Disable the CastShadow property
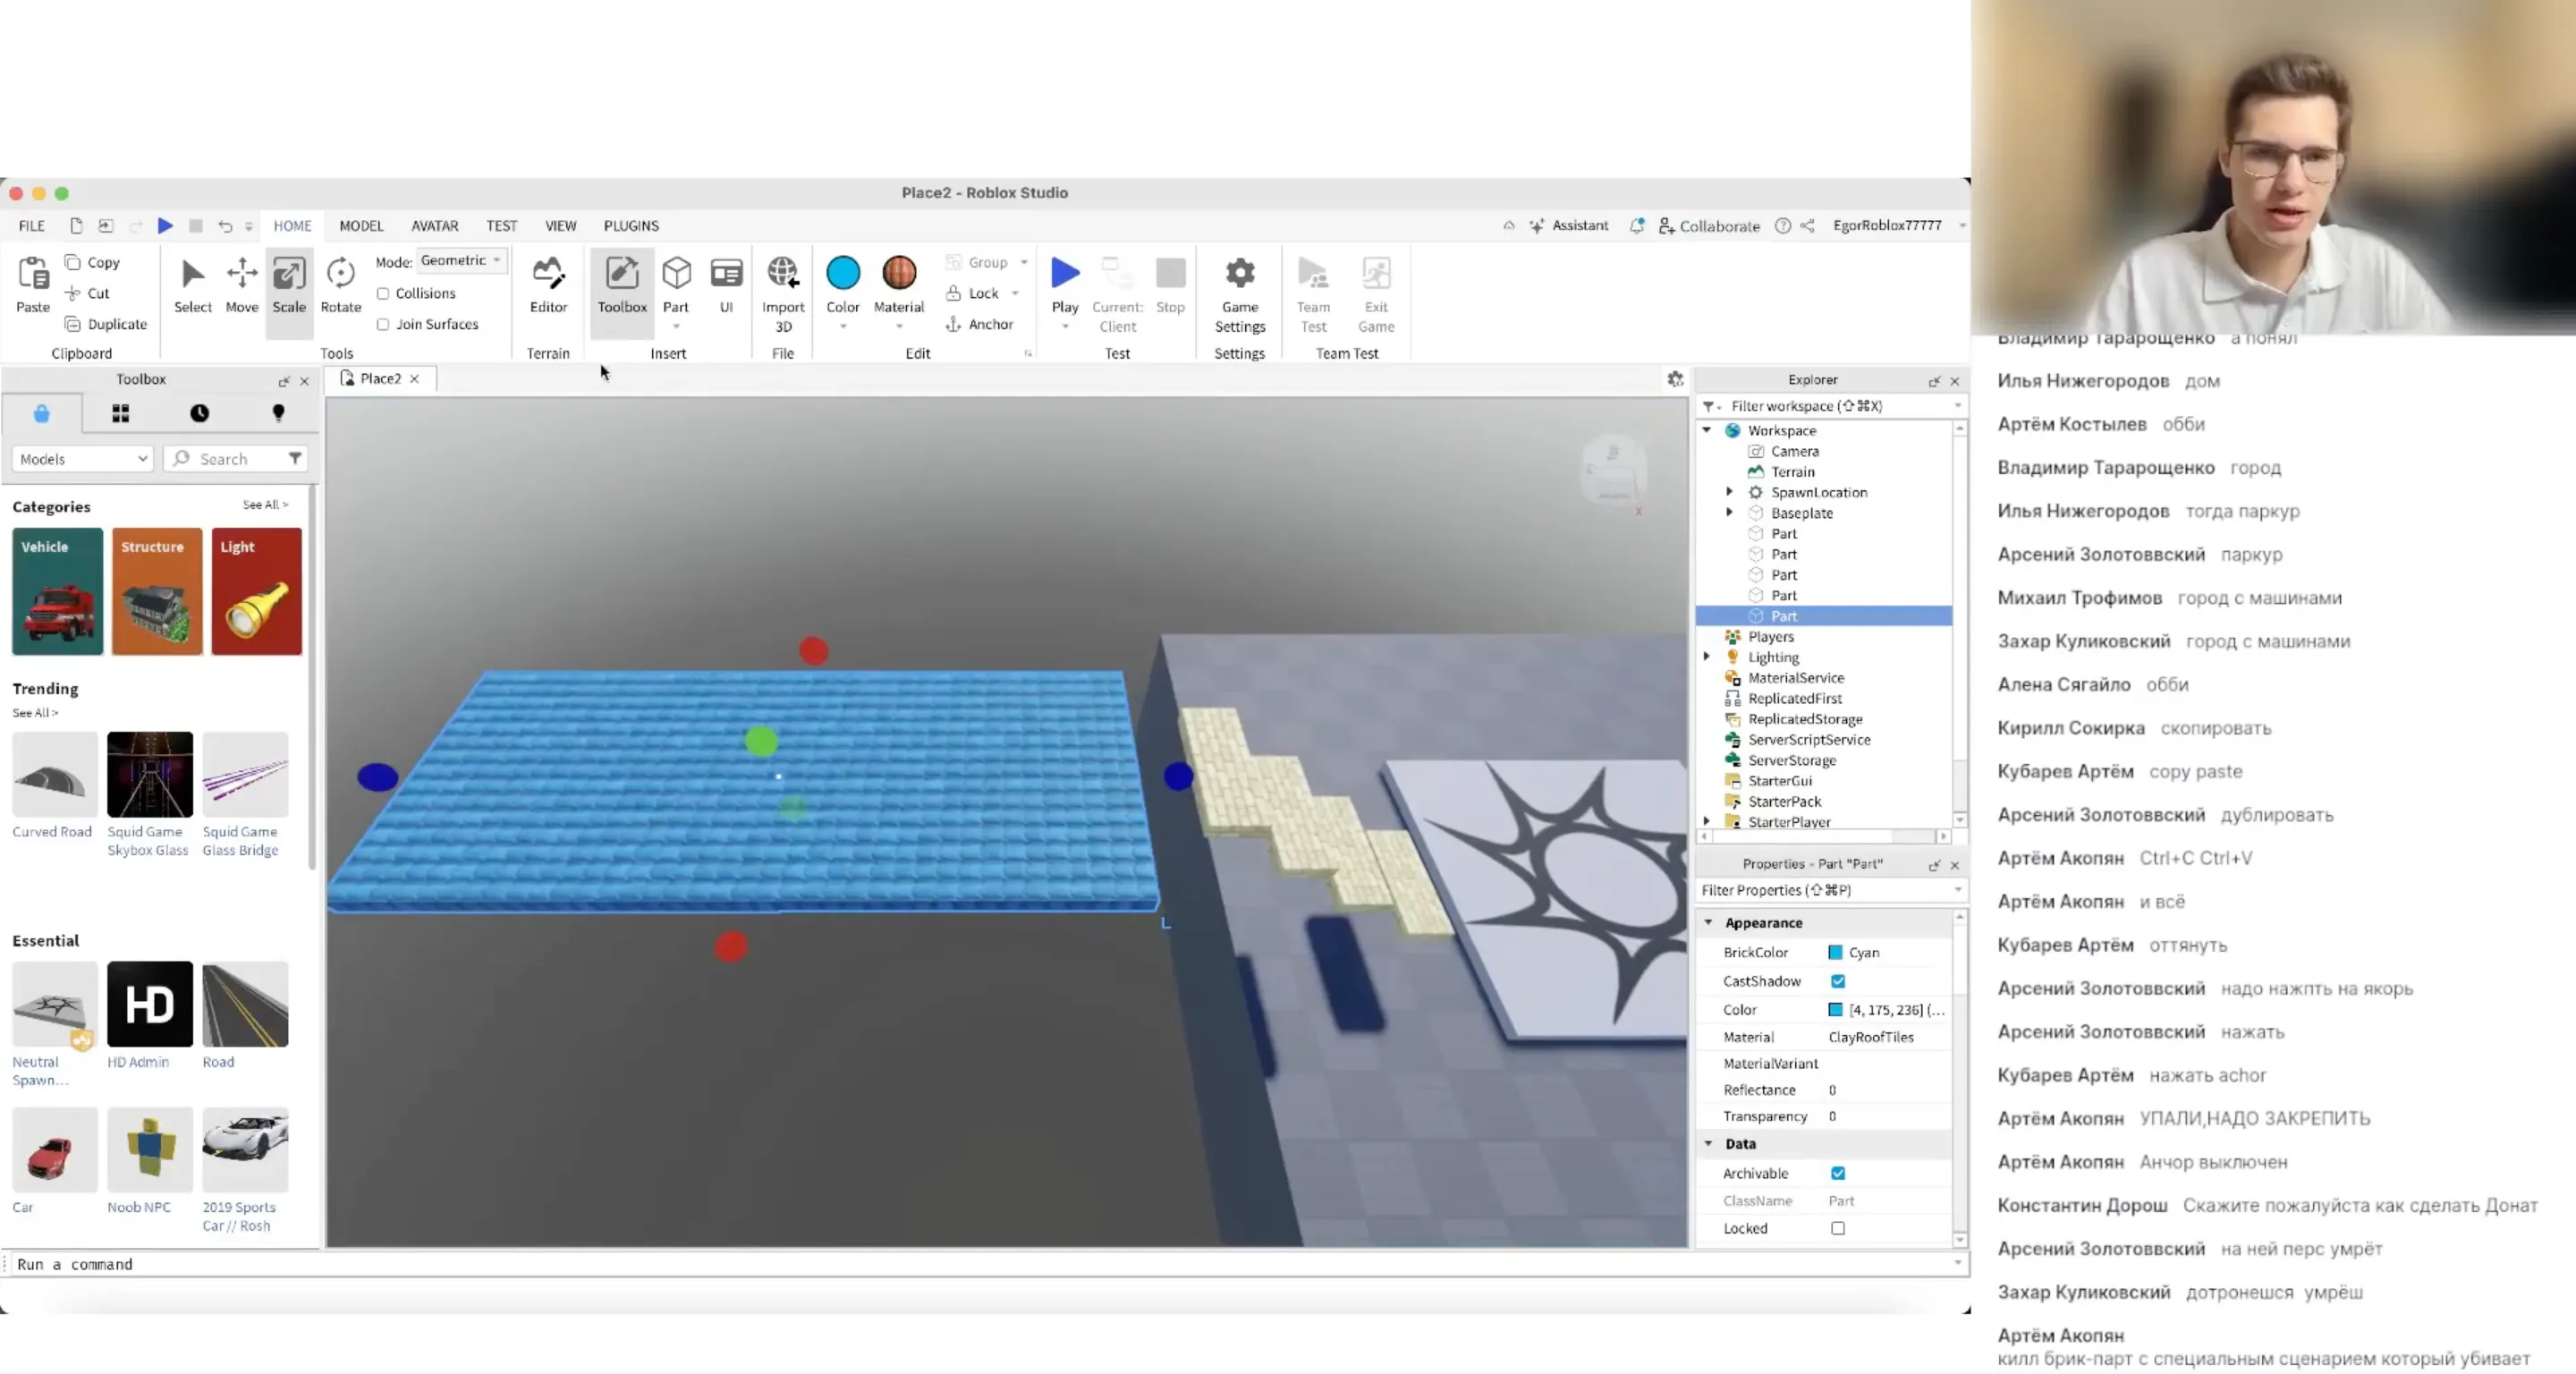The image size is (2576, 1374). click(1838, 981)
